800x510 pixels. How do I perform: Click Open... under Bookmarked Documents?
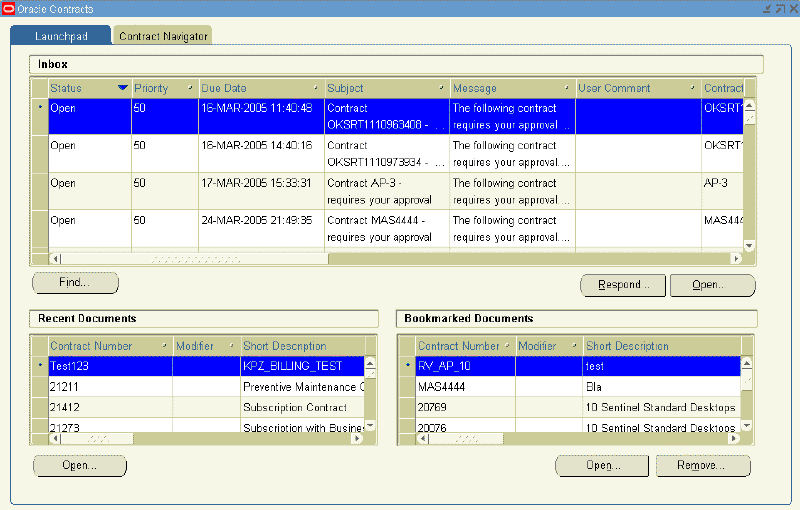click(602, 466)
